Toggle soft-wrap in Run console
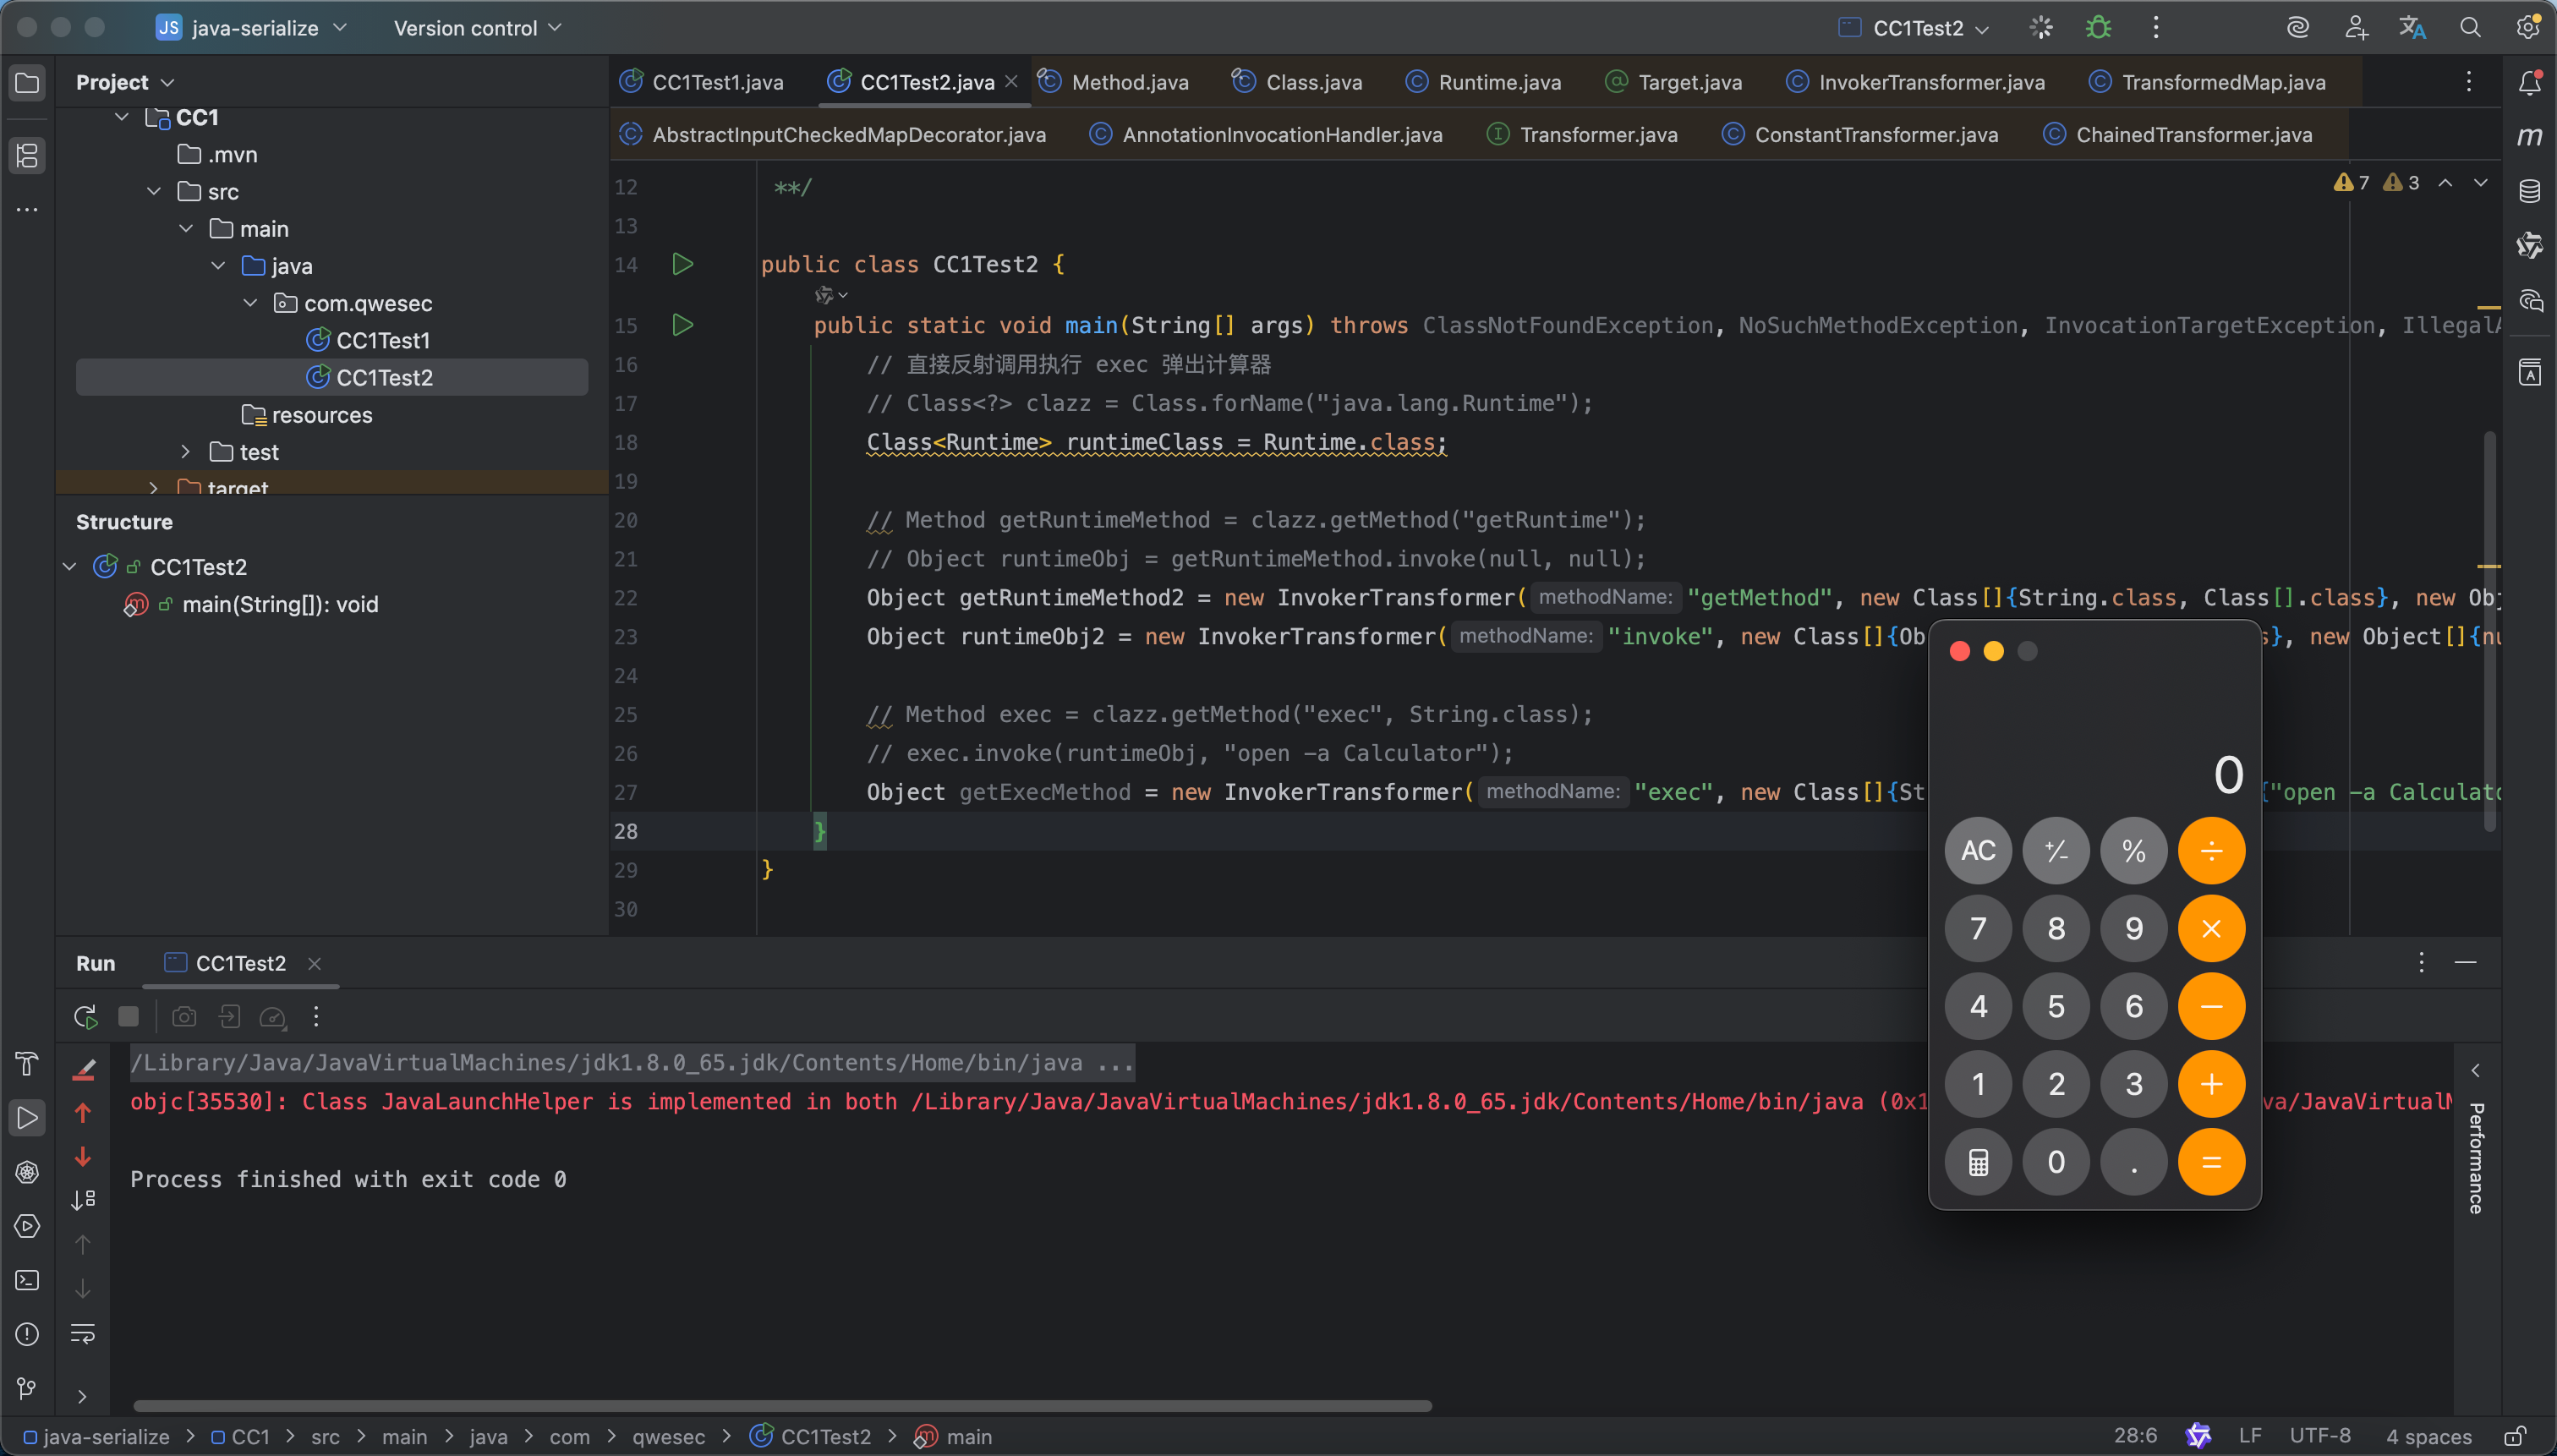This screenshot has height=1456, width=2557. [83, 1333]
